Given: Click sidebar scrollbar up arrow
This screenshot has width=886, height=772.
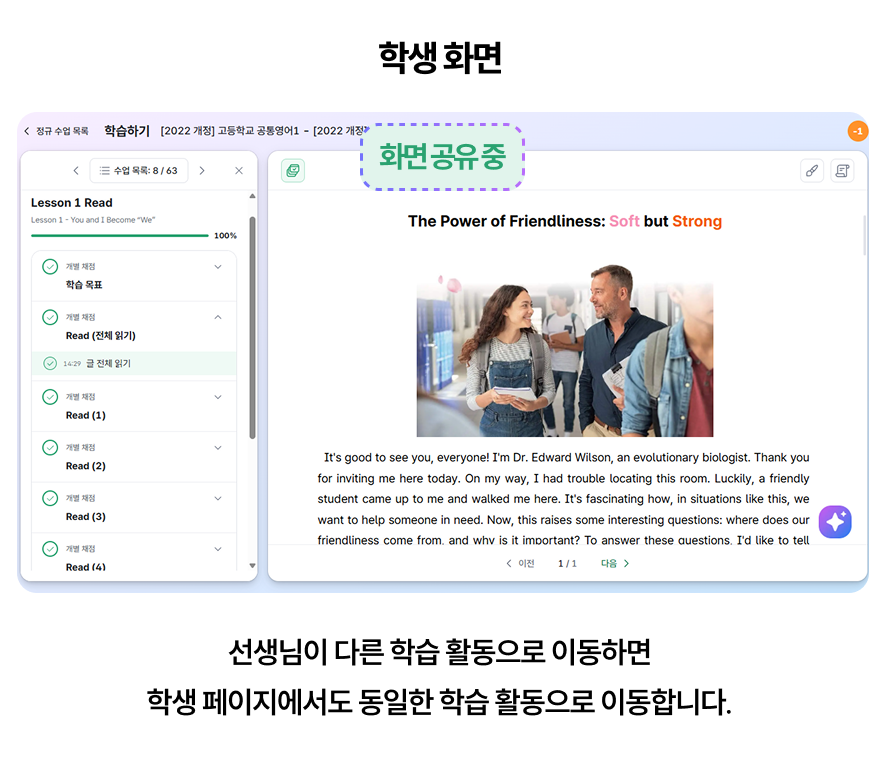Looking at the screenshot, I should [253, 196].
